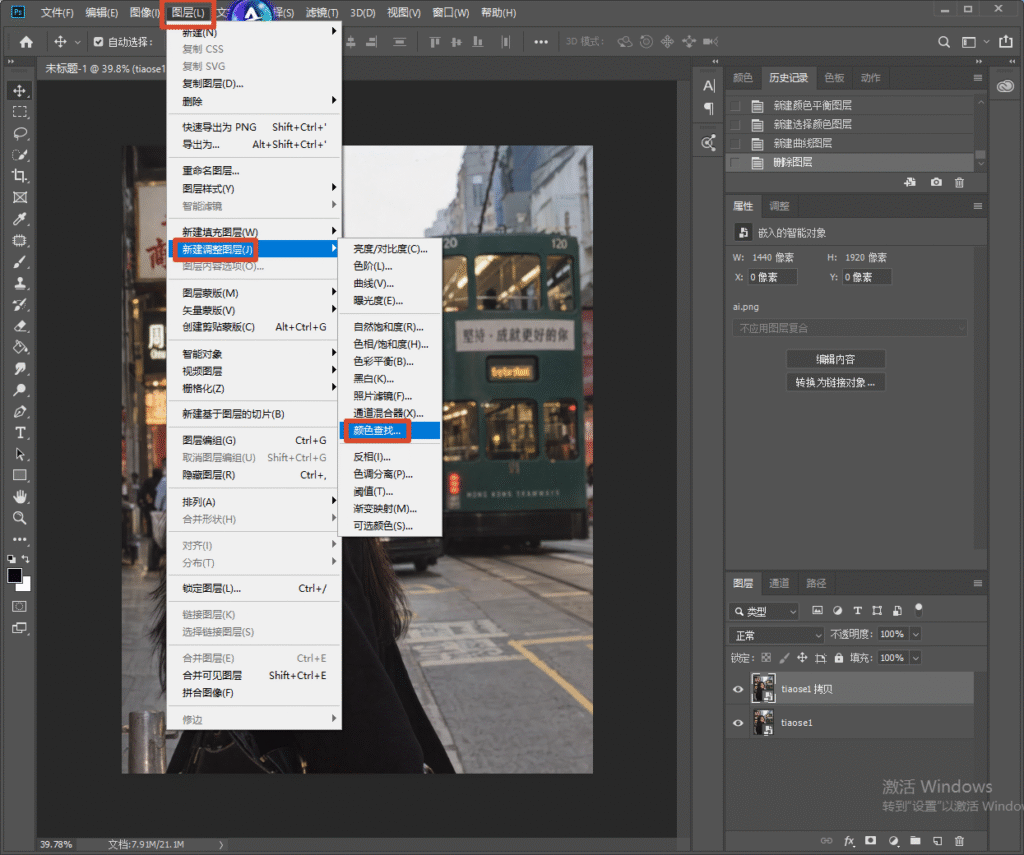Toggle lock all padlock icon
Screen dimensions: 1024x855
pyautogui.click(x=839, y=658)
